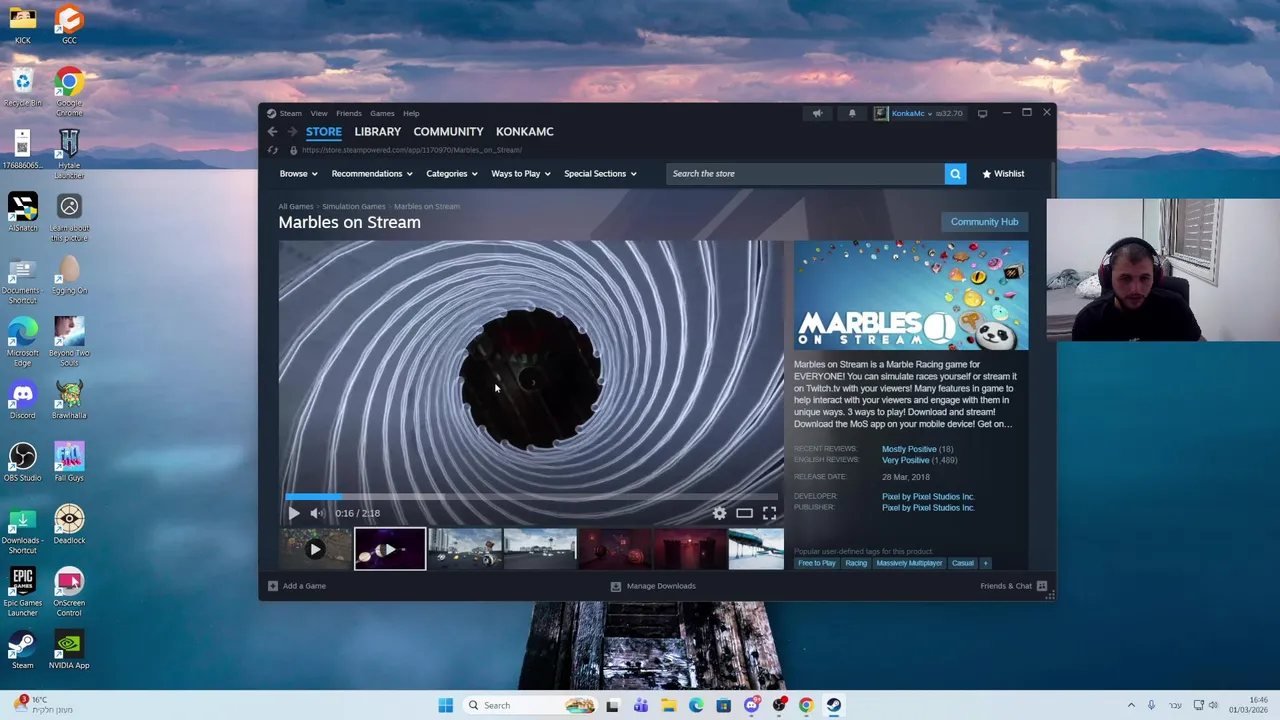Toggle theater mode in the trailer player
This screenshot has width=1280, height=720.
744,513
